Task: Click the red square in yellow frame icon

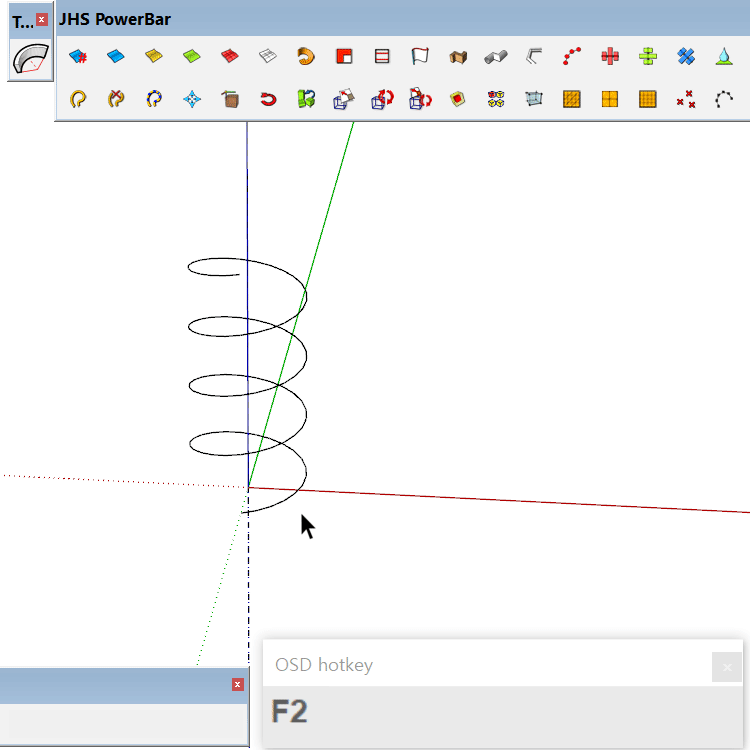Action: click(x=458, y=99)
